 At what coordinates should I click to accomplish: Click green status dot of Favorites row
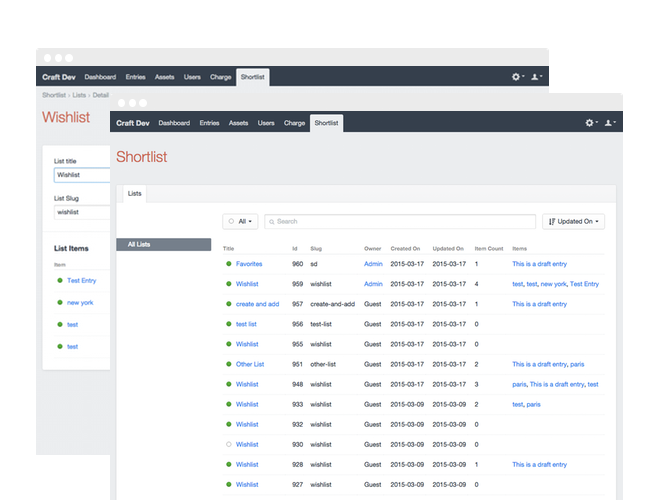[229, 263]
